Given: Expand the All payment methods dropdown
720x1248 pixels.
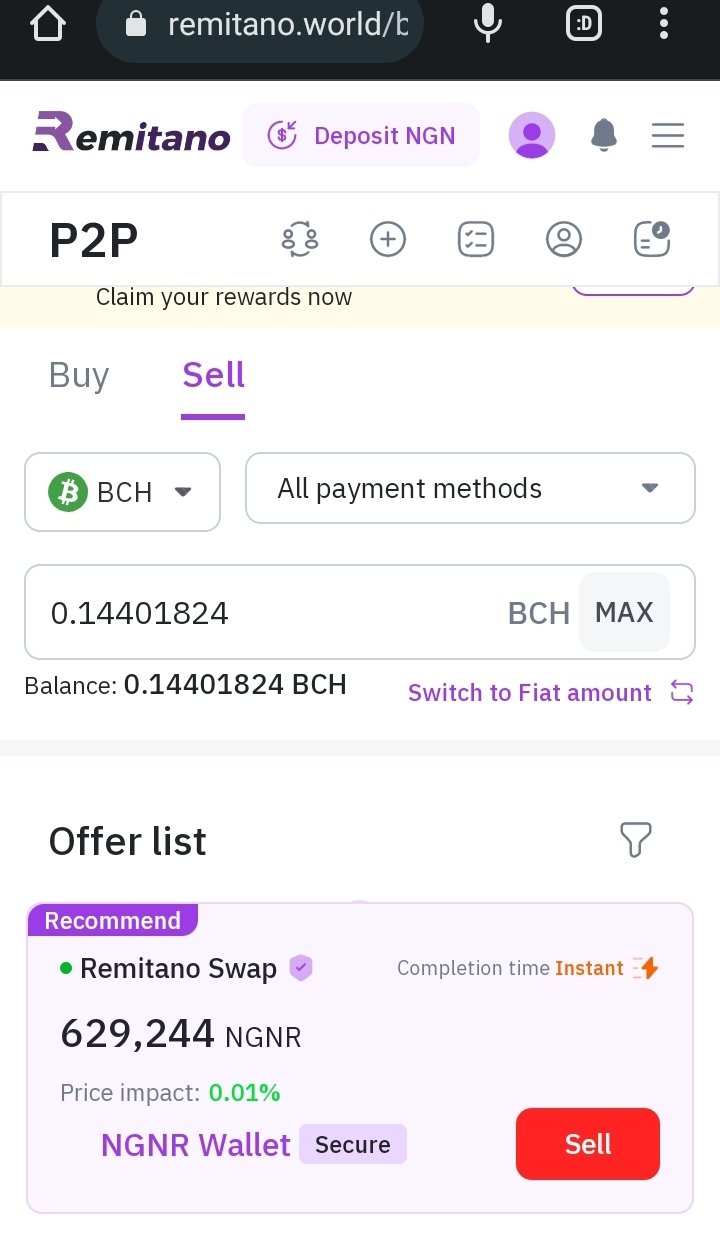Looking at the screenshot, I should pyautogui.click(x=470, y=488).
